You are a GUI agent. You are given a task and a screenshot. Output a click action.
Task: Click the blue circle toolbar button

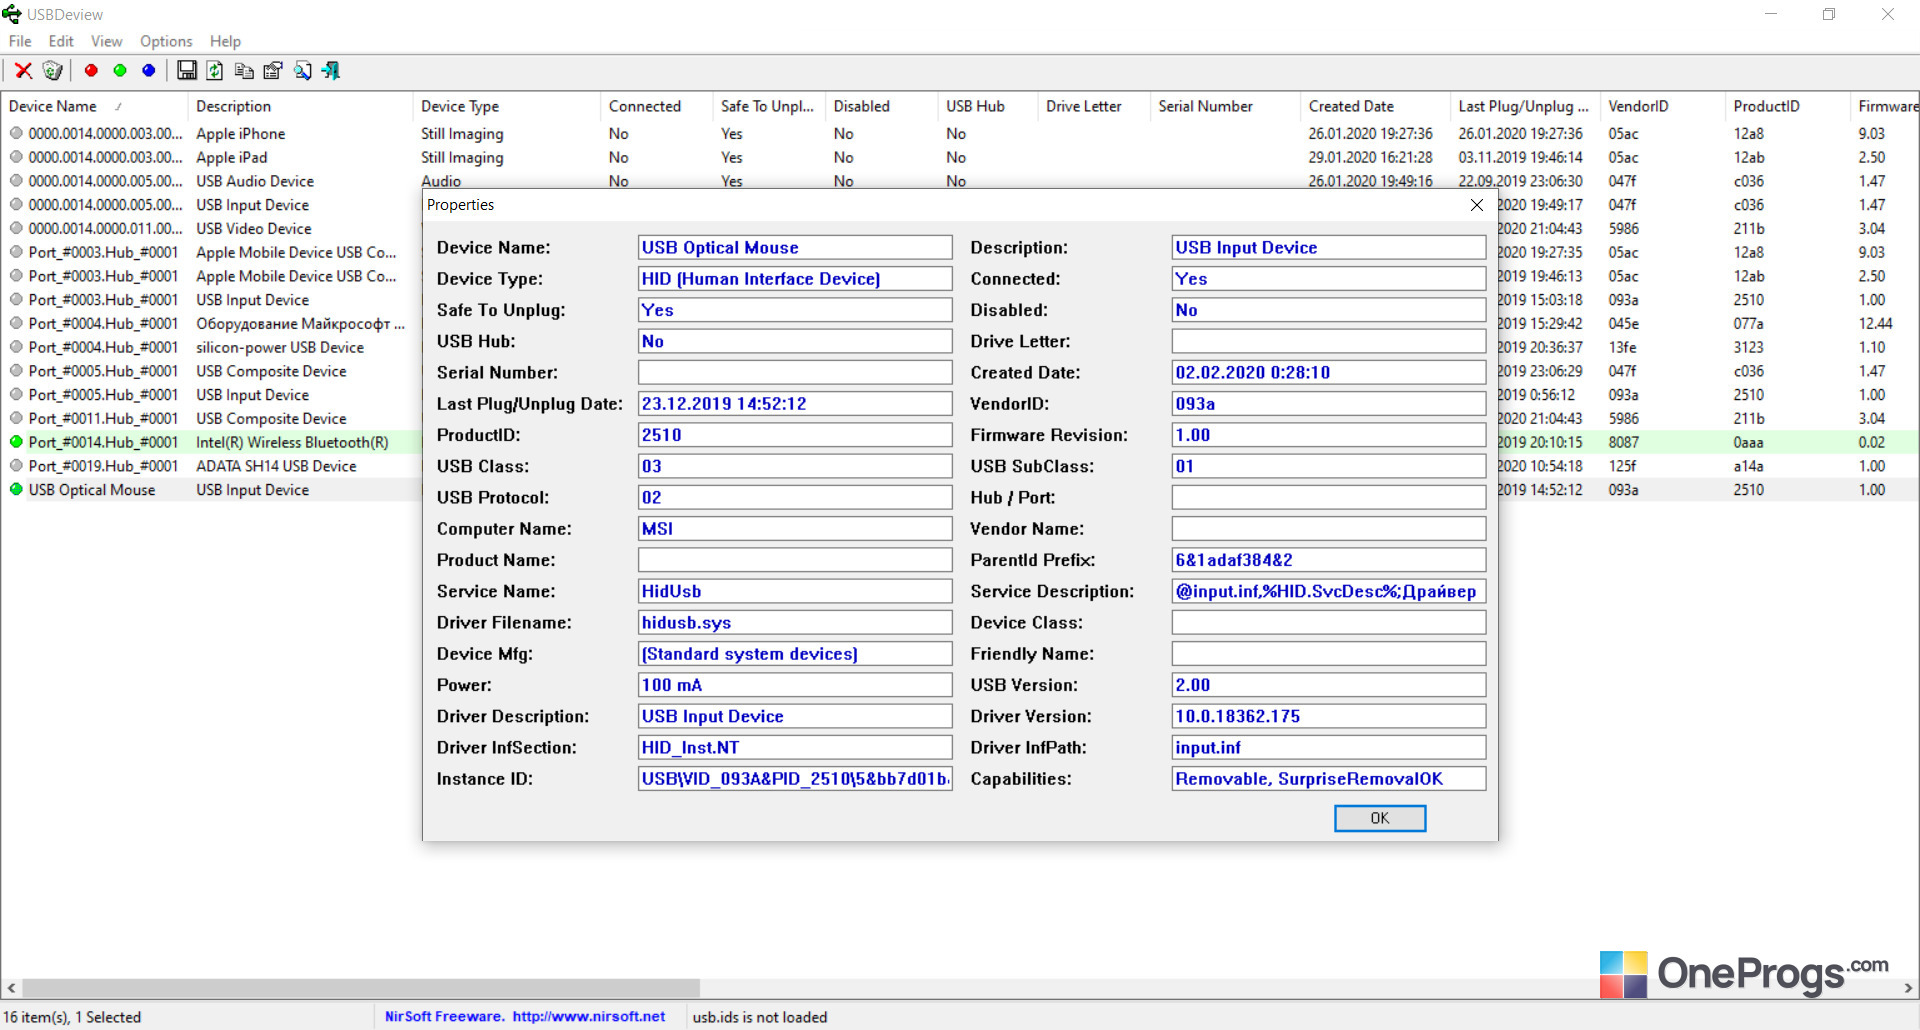[x=149, y=70]
